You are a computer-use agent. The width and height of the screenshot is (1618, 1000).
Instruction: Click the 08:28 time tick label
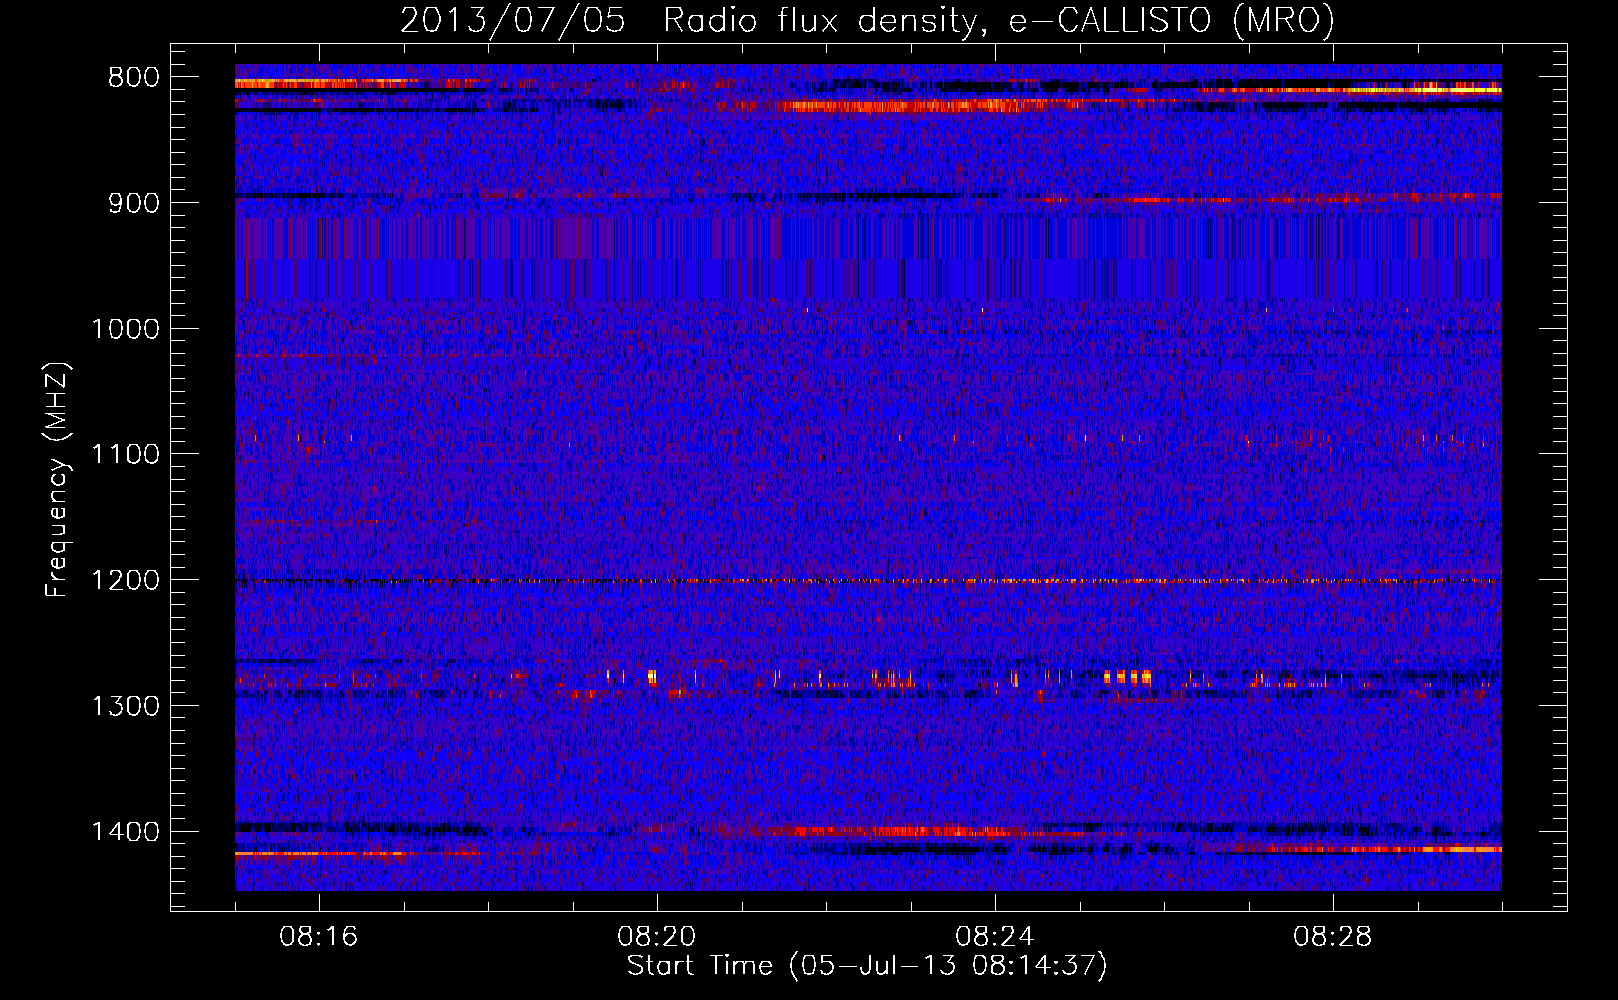point(1333,937)
